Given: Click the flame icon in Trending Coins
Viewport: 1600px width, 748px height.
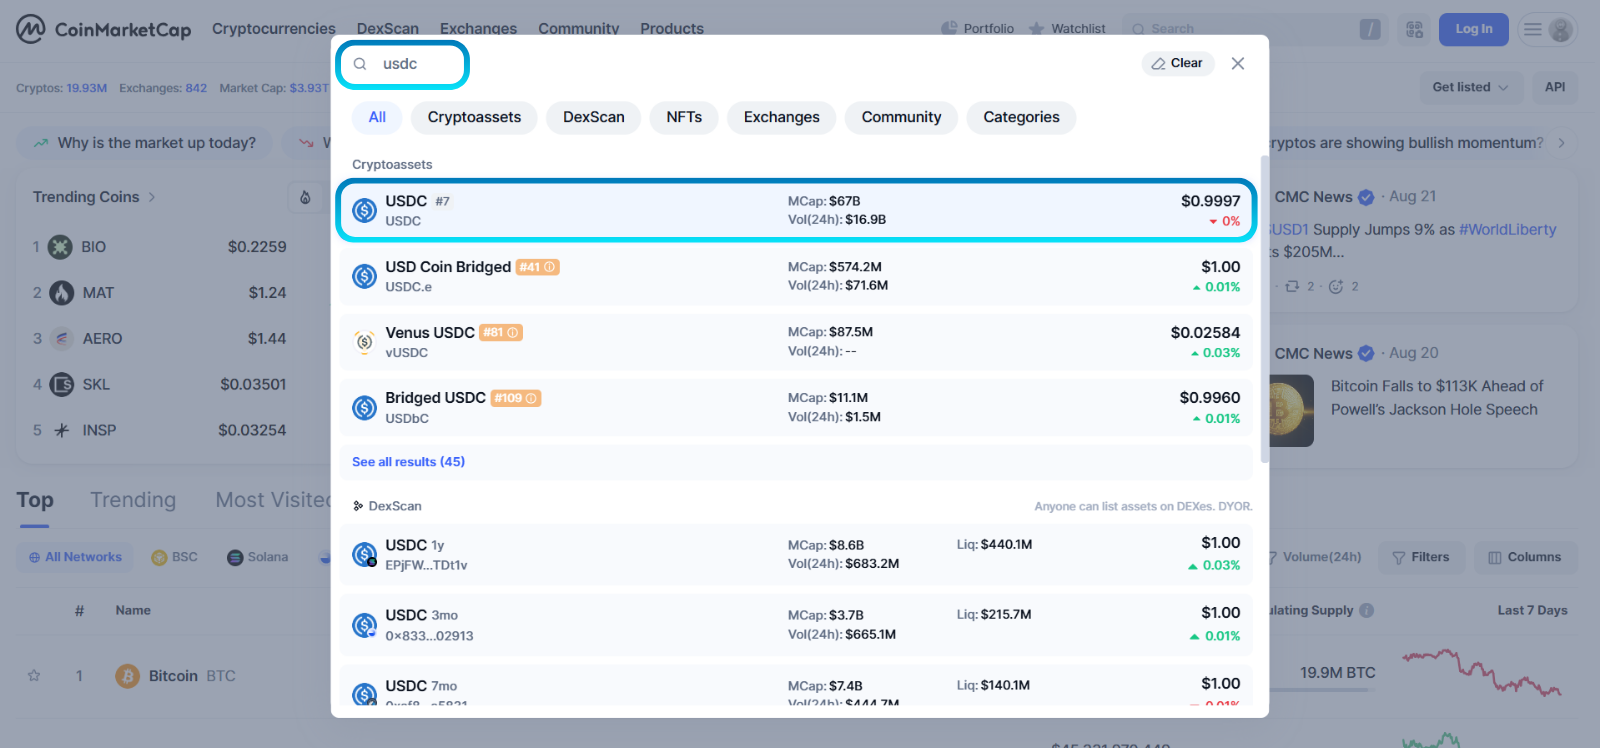Looking at the screenshot, I should pos(305,197).
